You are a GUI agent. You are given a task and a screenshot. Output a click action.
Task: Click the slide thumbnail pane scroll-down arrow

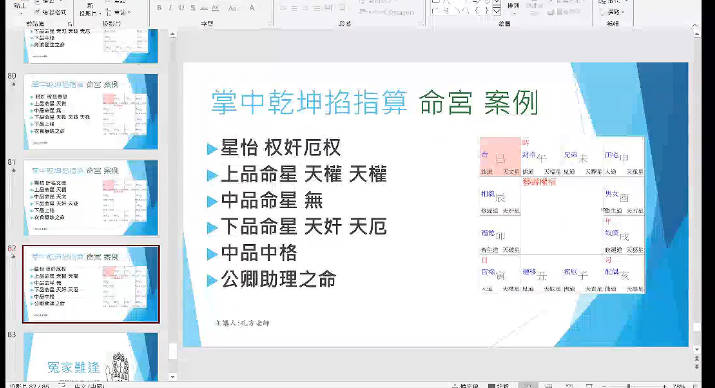[x=172, y=377]
